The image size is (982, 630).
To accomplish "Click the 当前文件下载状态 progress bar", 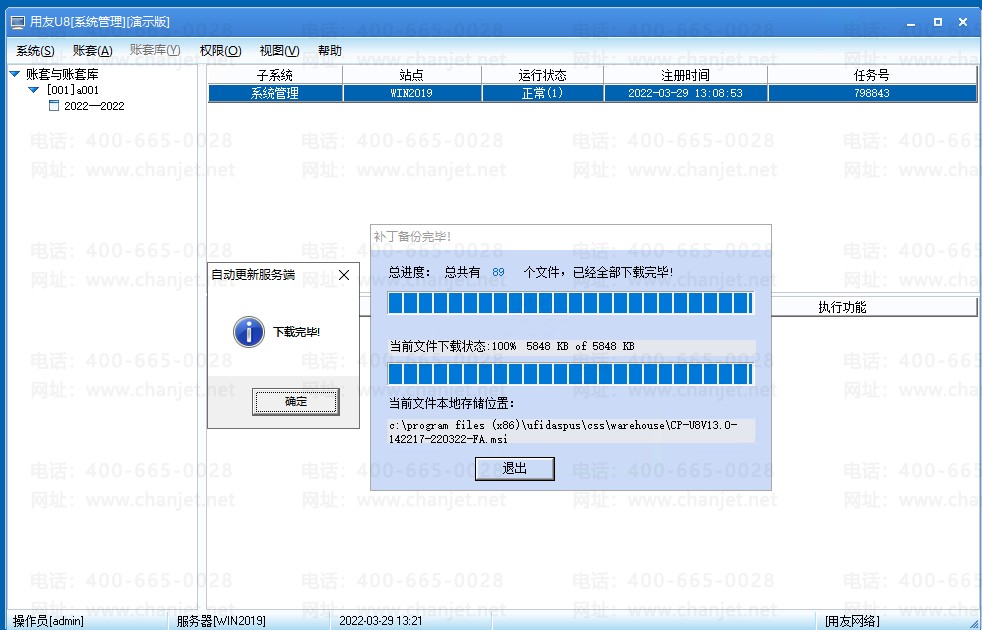I will tap(571, 374).
